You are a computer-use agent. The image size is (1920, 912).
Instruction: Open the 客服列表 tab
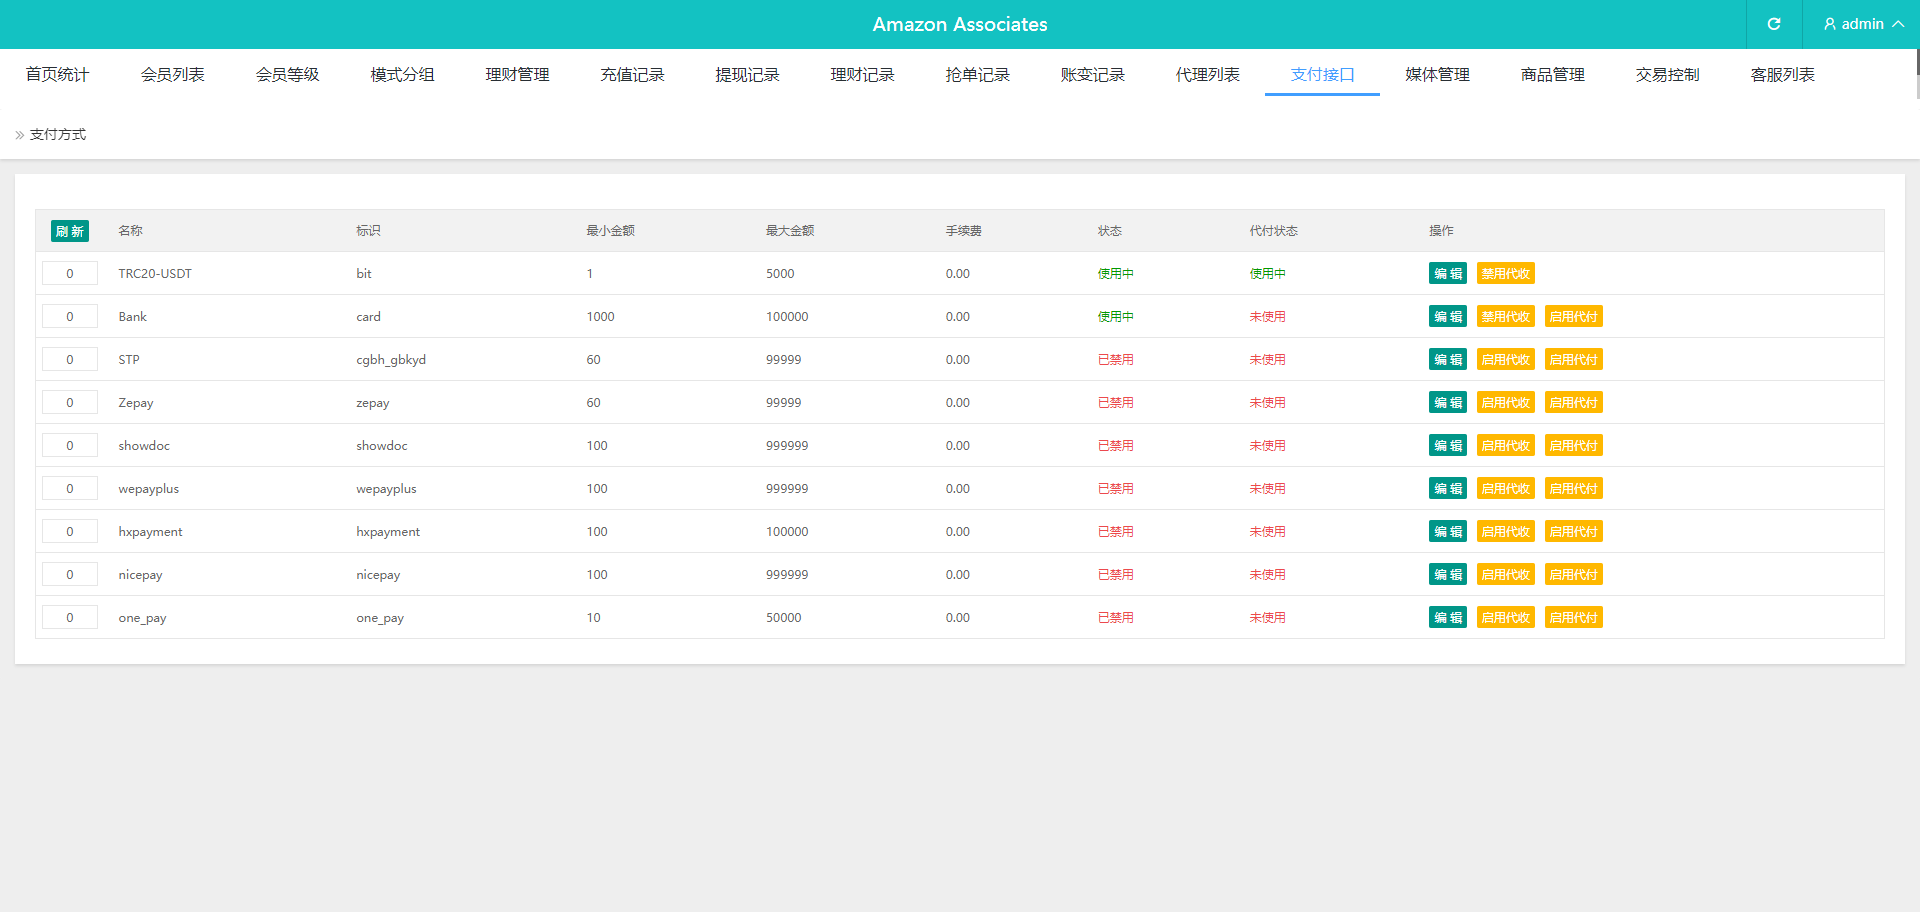[1782, 75]
